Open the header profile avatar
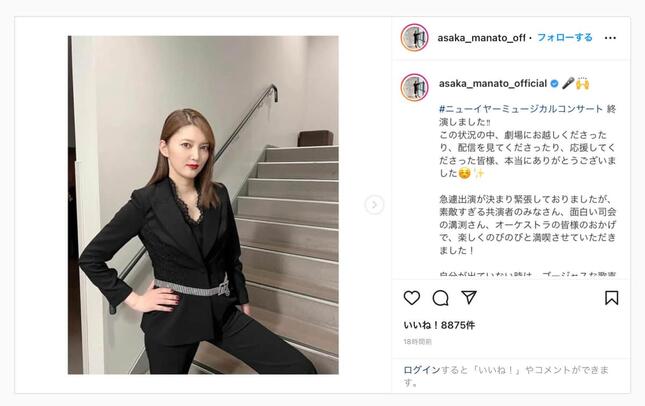 click(415, 37)
